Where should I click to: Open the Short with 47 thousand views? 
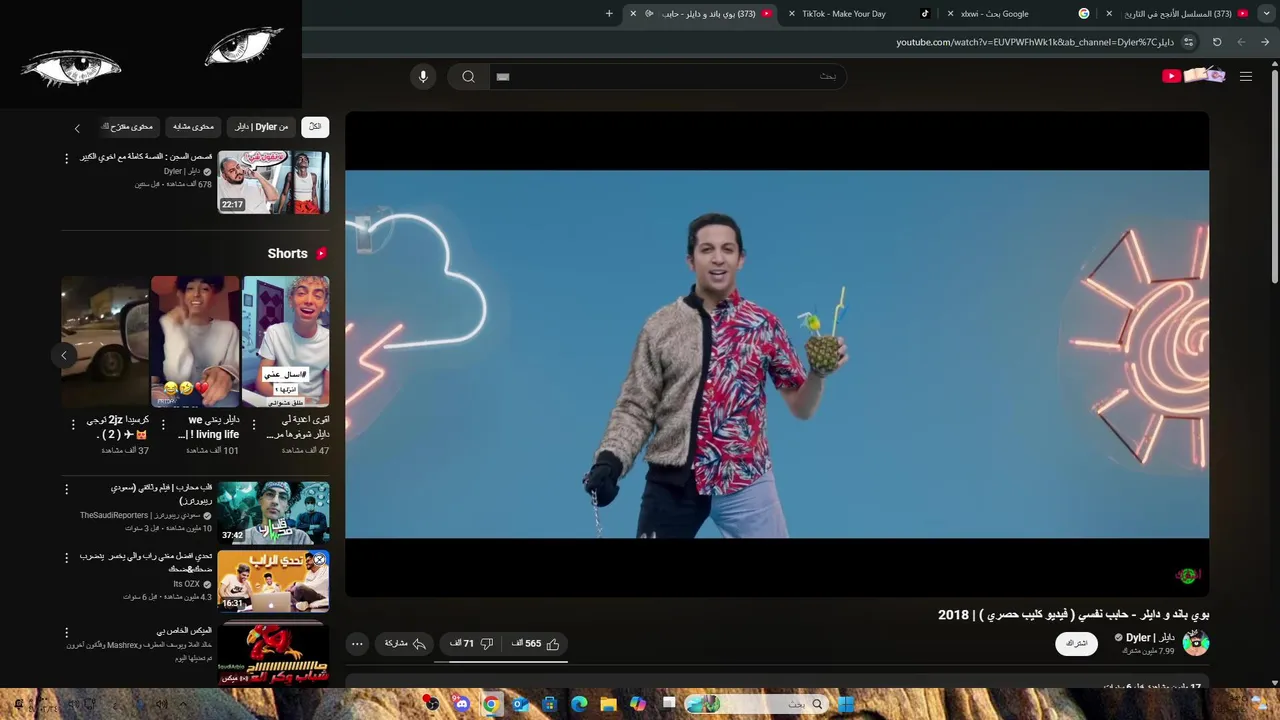286,342
